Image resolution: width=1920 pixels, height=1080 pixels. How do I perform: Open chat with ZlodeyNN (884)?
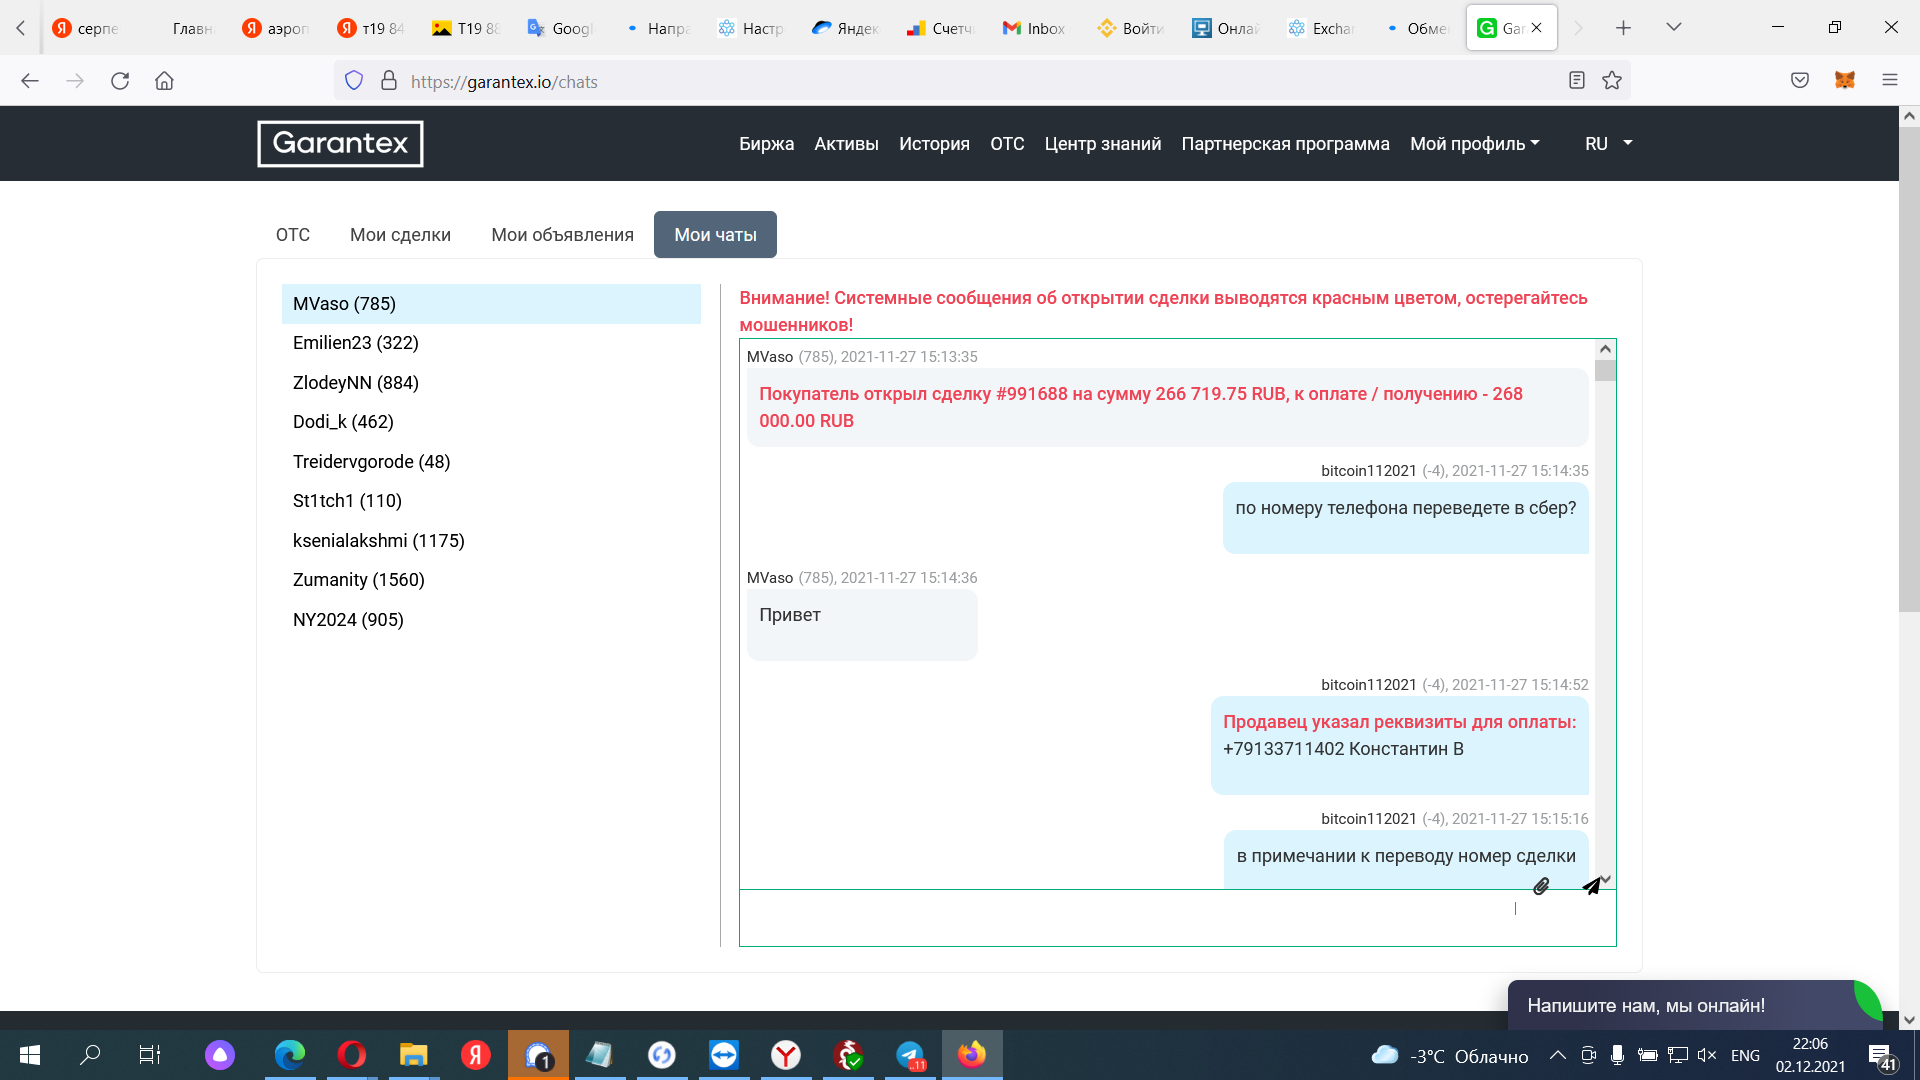coord(491,382)
